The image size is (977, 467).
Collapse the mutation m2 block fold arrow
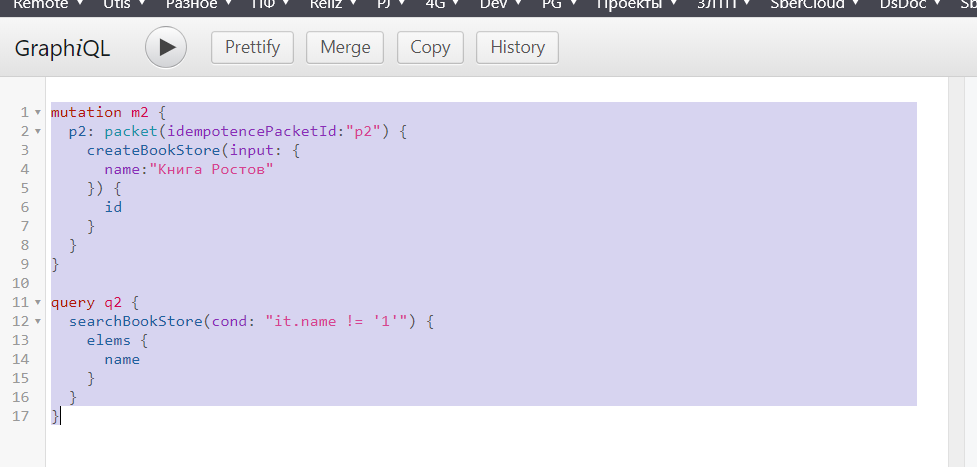click(38, 112)
